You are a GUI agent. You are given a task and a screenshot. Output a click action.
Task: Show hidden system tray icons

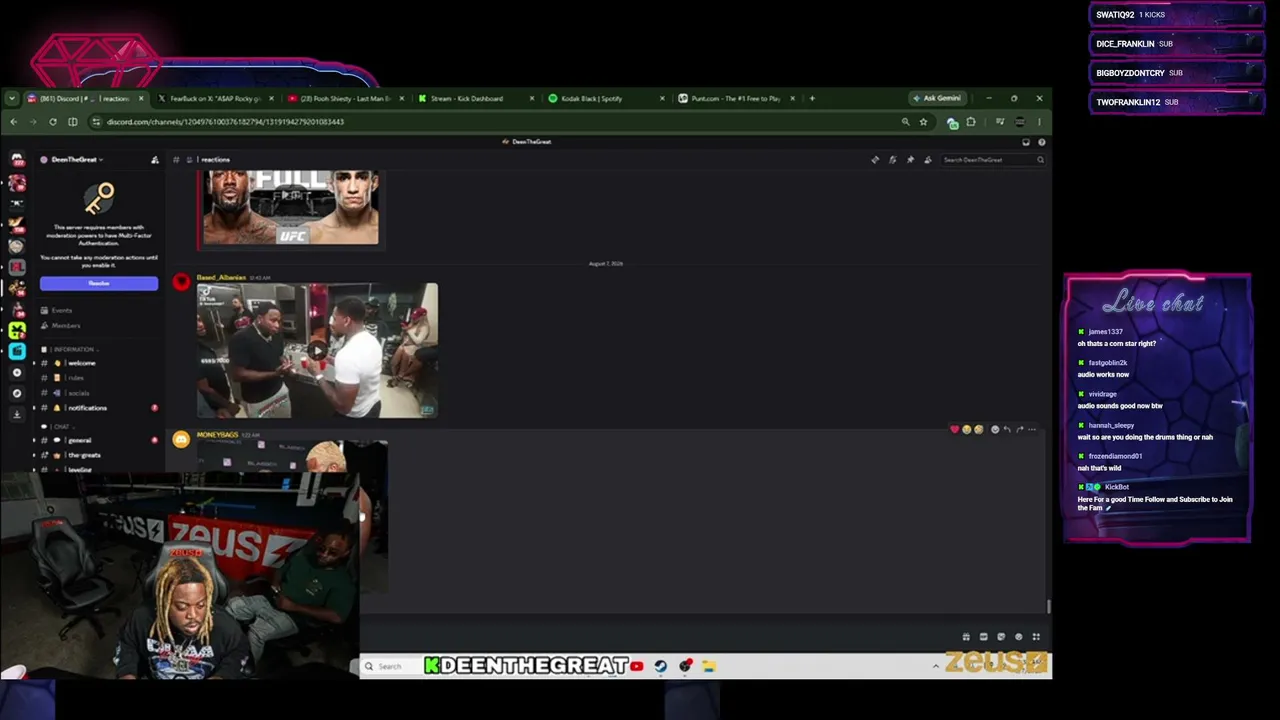936,666
